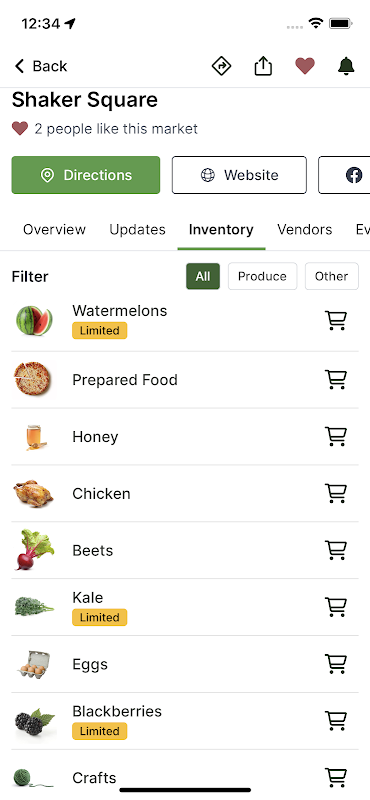
Task: Tap the Beets thumbnail image
Action: point(34,550)
